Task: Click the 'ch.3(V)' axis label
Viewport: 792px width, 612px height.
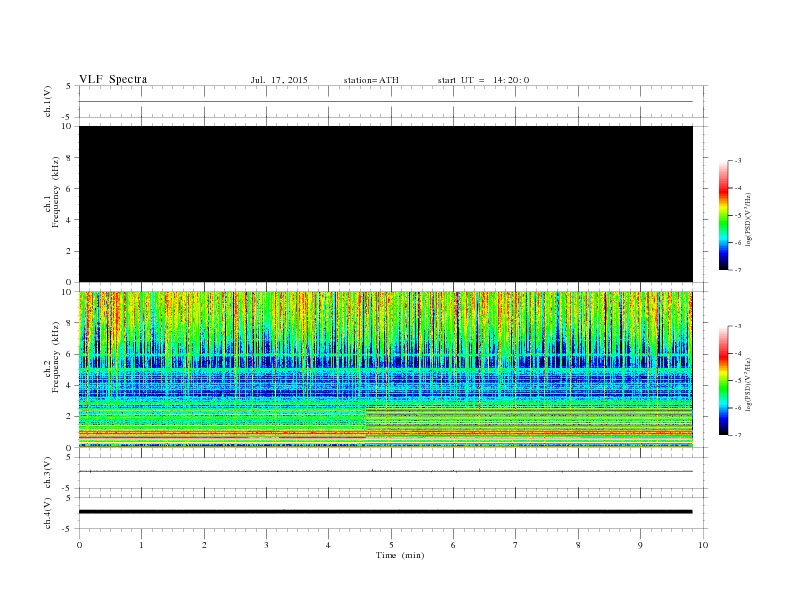Action: [47, 473]
